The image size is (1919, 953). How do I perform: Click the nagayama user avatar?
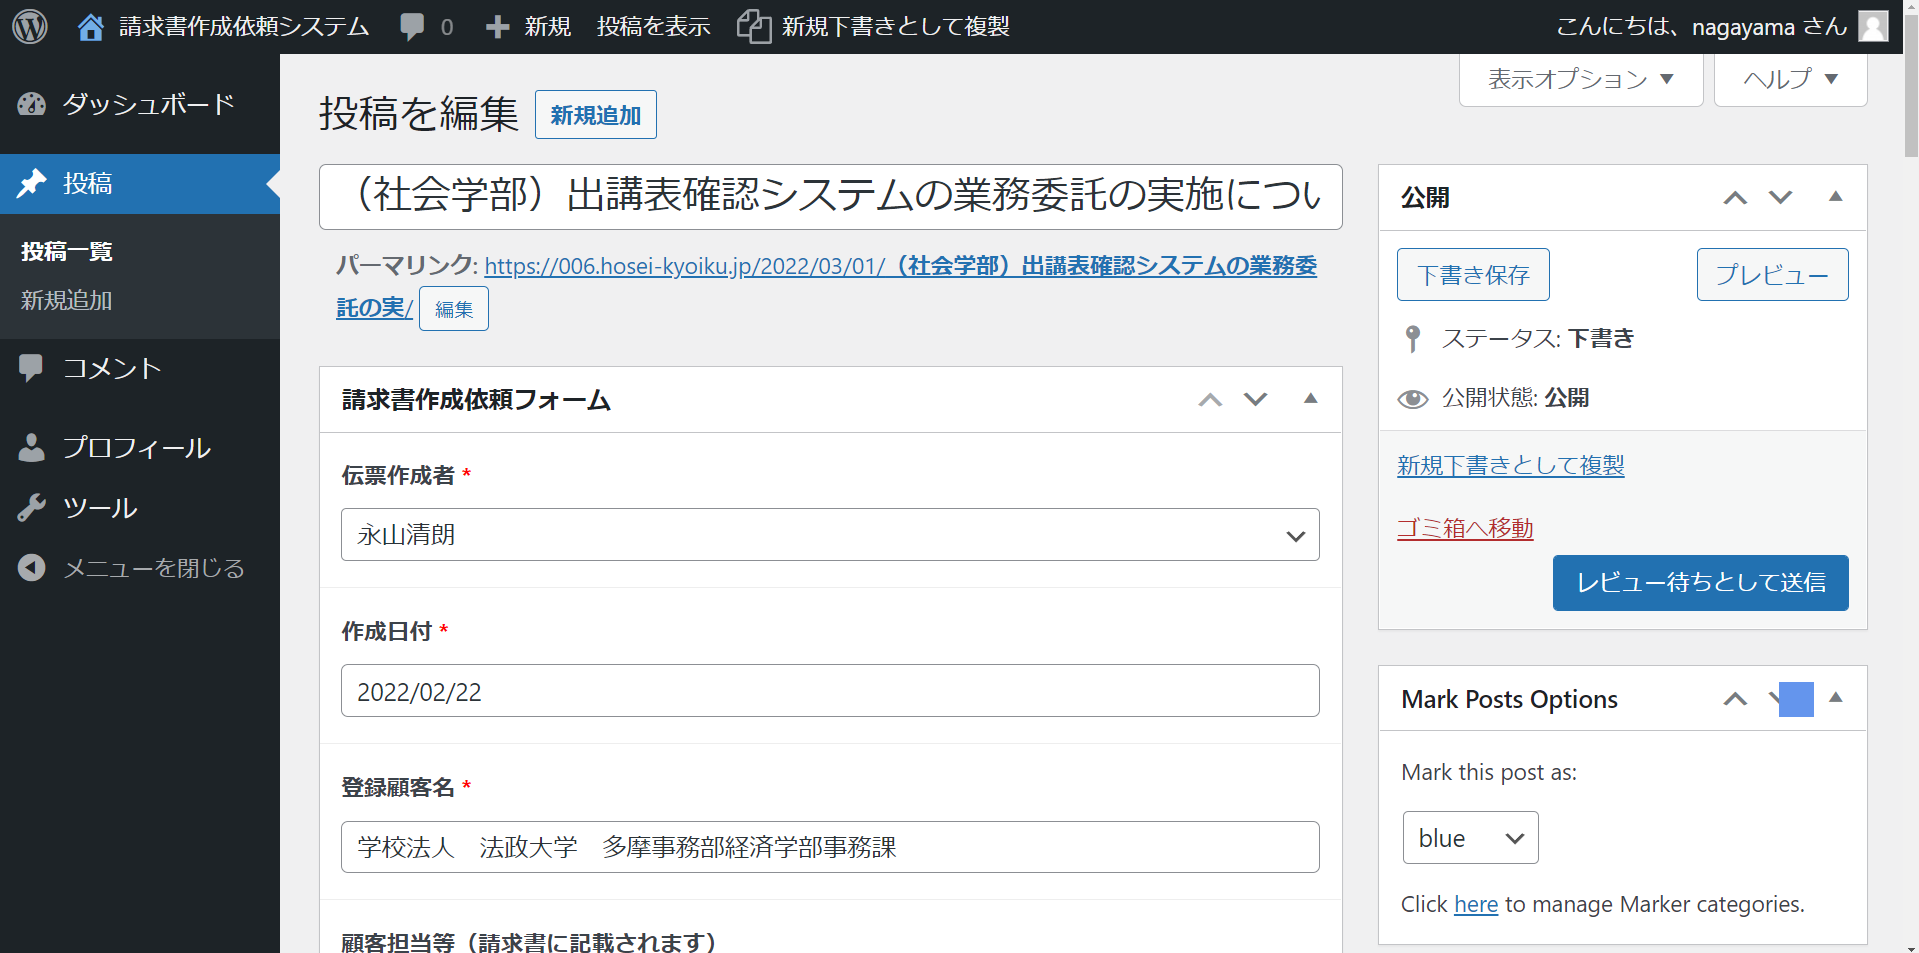(1873, 26)
